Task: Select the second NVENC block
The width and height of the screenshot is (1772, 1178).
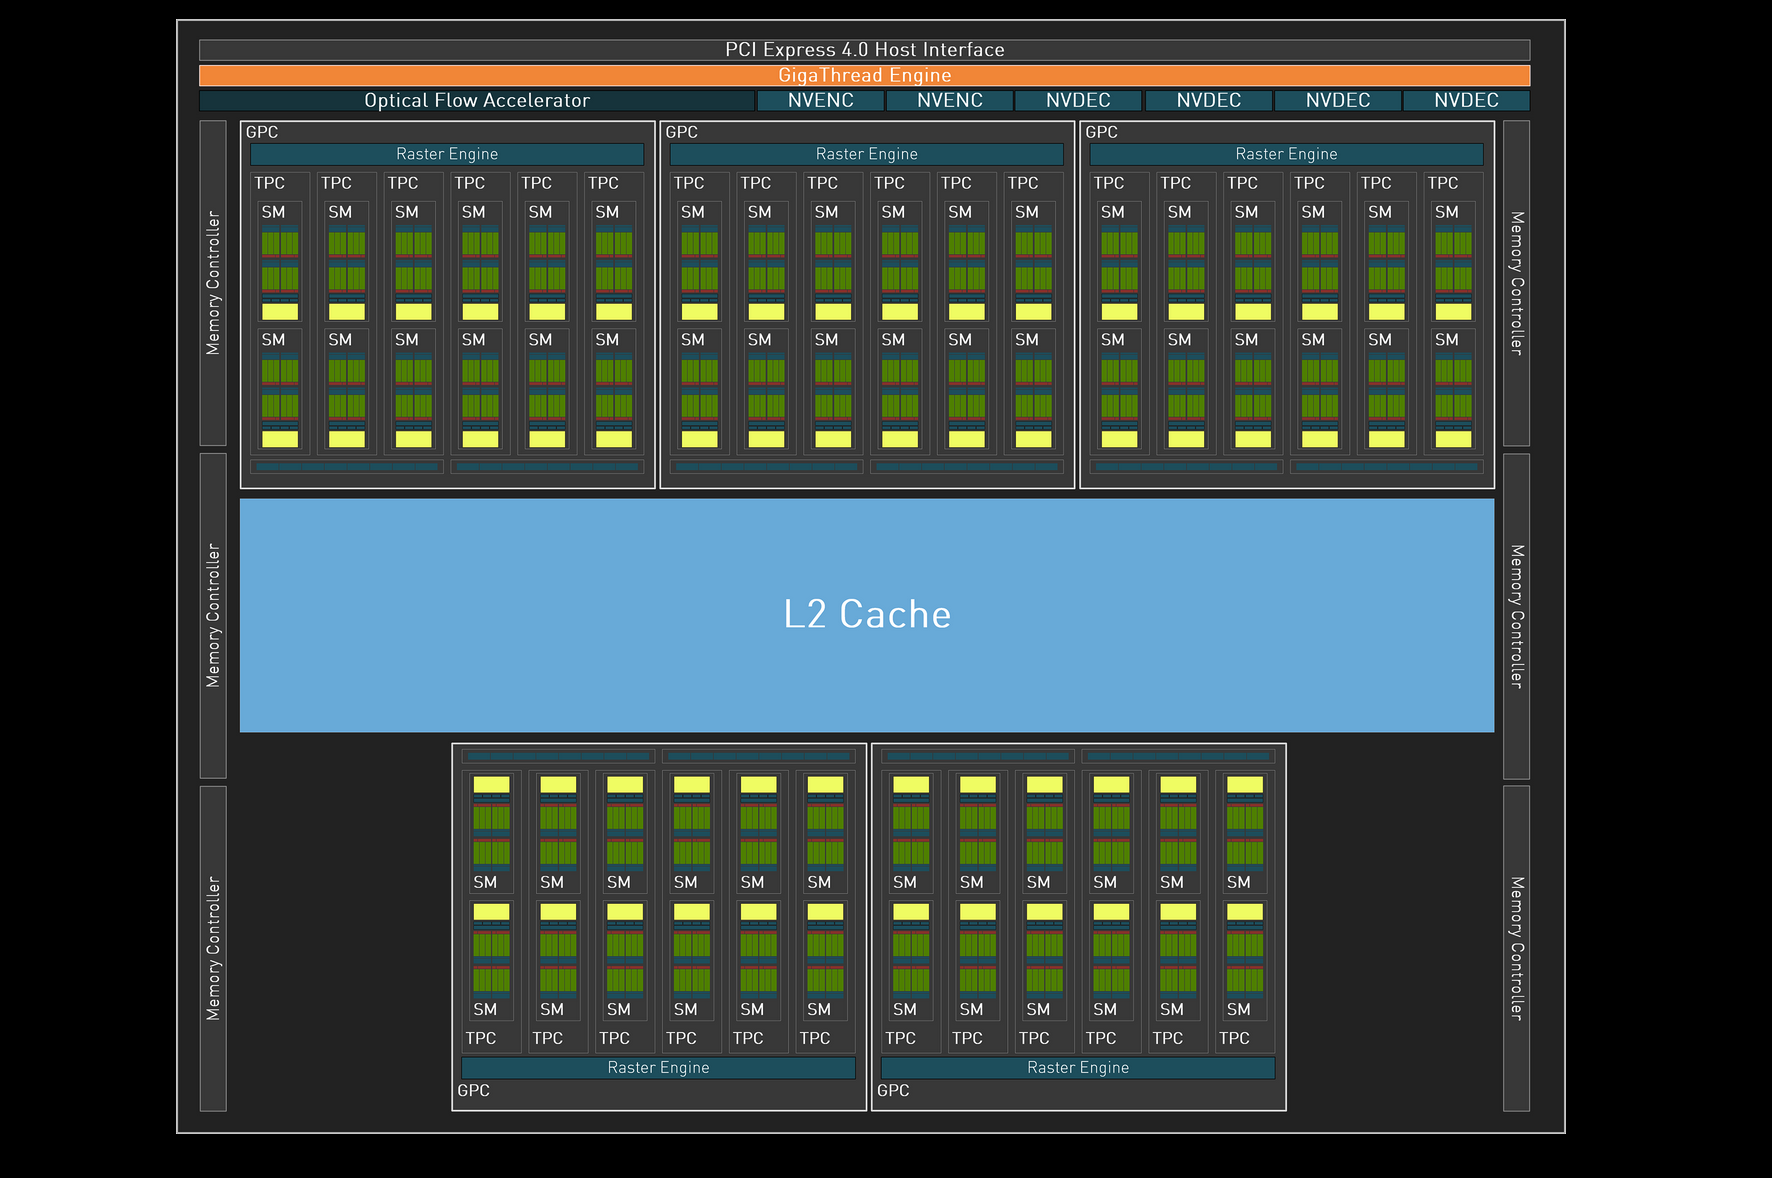Action: [x=950, y=100]
